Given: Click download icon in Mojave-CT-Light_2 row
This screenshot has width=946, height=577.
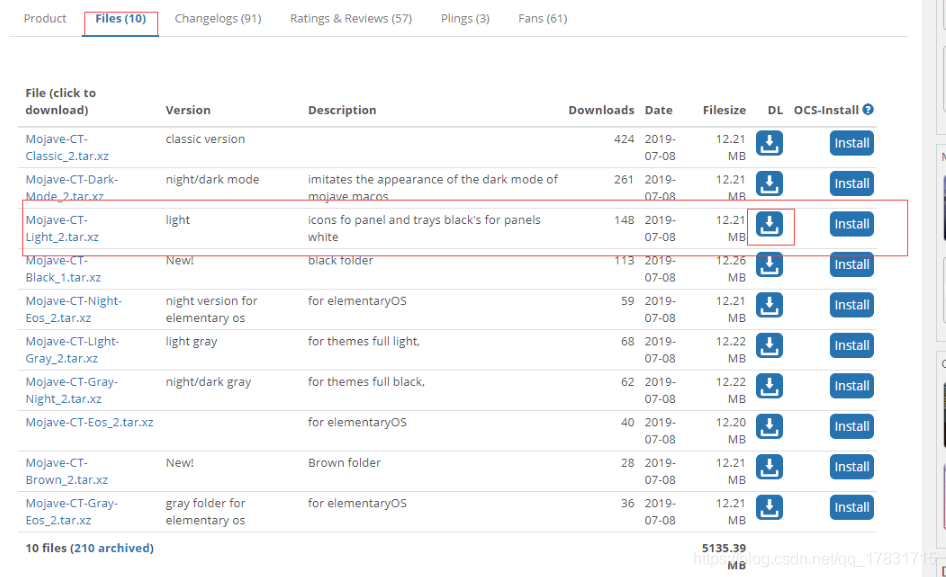Looking at the screenshot, I should (x=769, y=224).
